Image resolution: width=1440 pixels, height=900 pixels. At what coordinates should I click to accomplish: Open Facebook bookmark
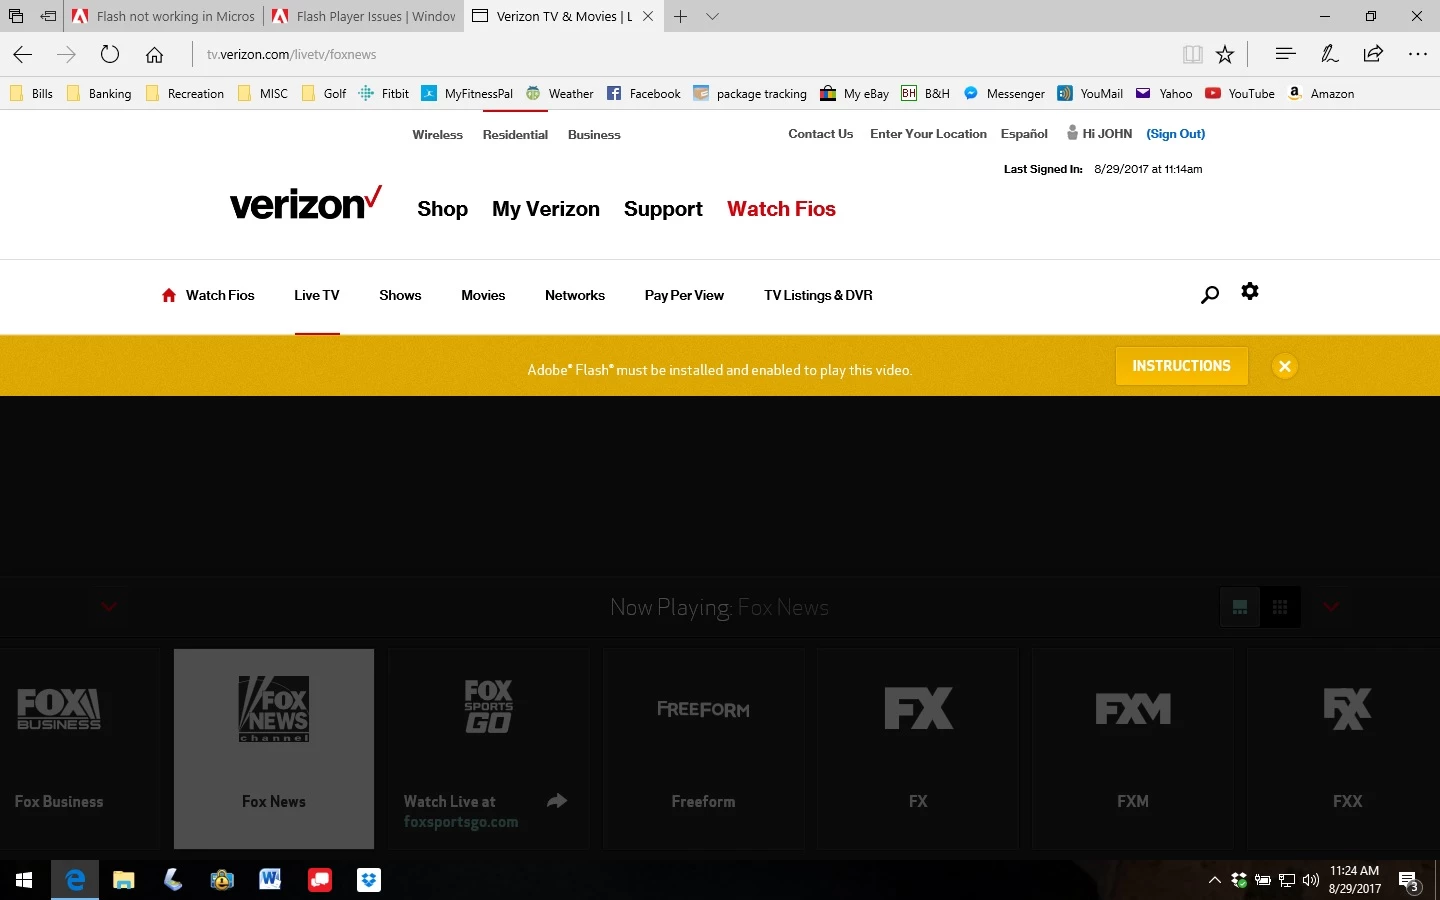coord(644,94)
